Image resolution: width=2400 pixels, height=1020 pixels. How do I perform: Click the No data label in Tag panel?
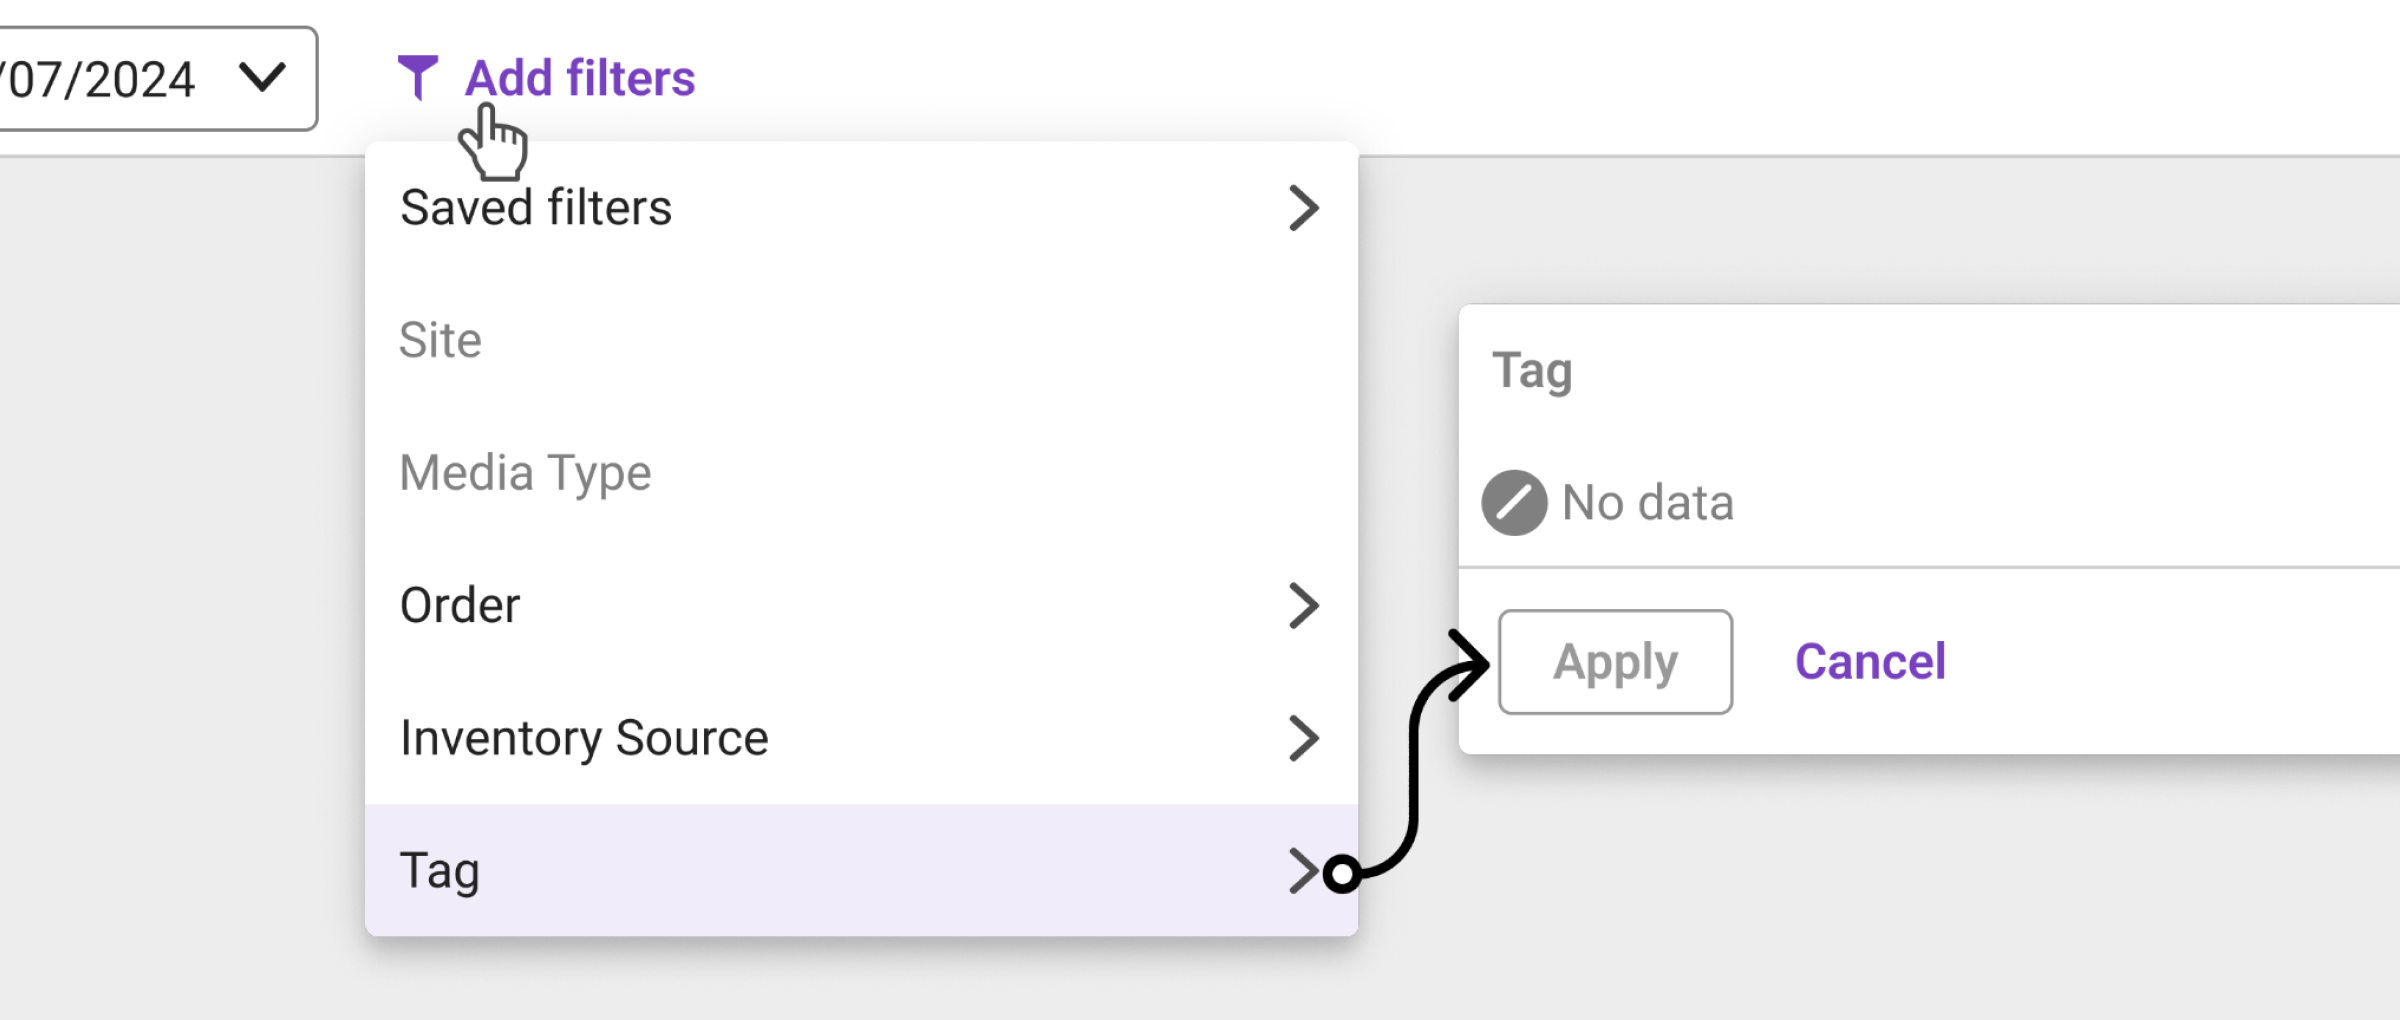click(1647, 502)
